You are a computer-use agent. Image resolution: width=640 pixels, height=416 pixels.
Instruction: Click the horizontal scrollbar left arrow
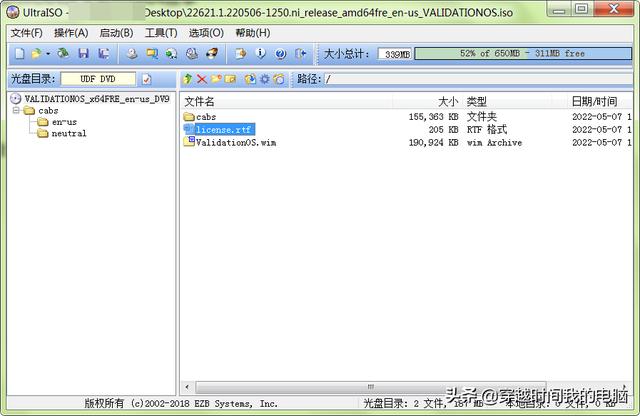(187, 387)
